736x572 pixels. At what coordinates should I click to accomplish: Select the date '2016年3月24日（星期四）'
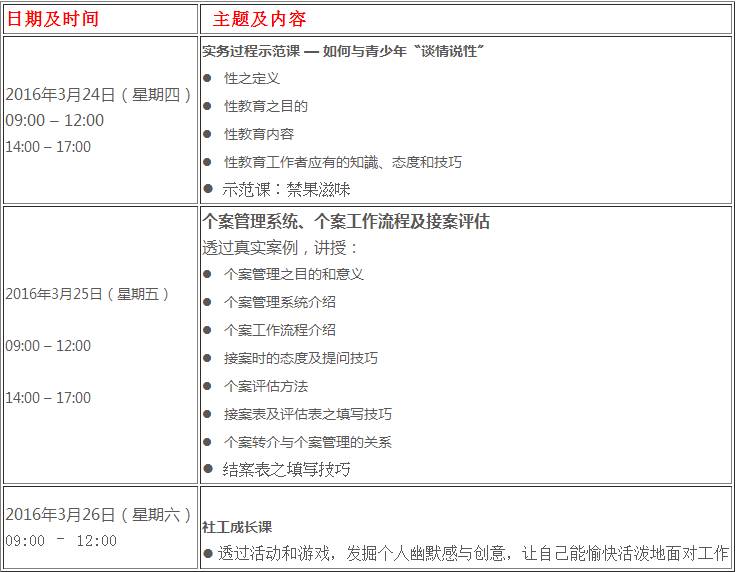[99, 95]
